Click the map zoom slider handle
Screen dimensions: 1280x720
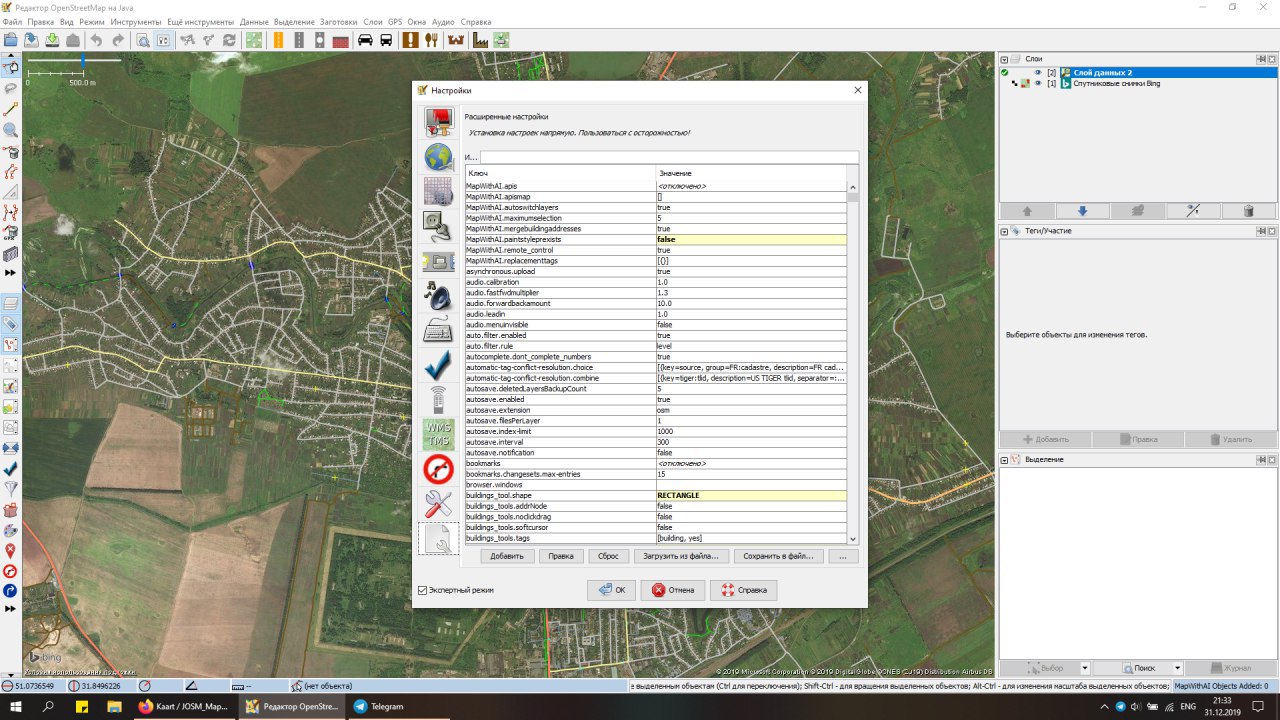pos(82,62)
